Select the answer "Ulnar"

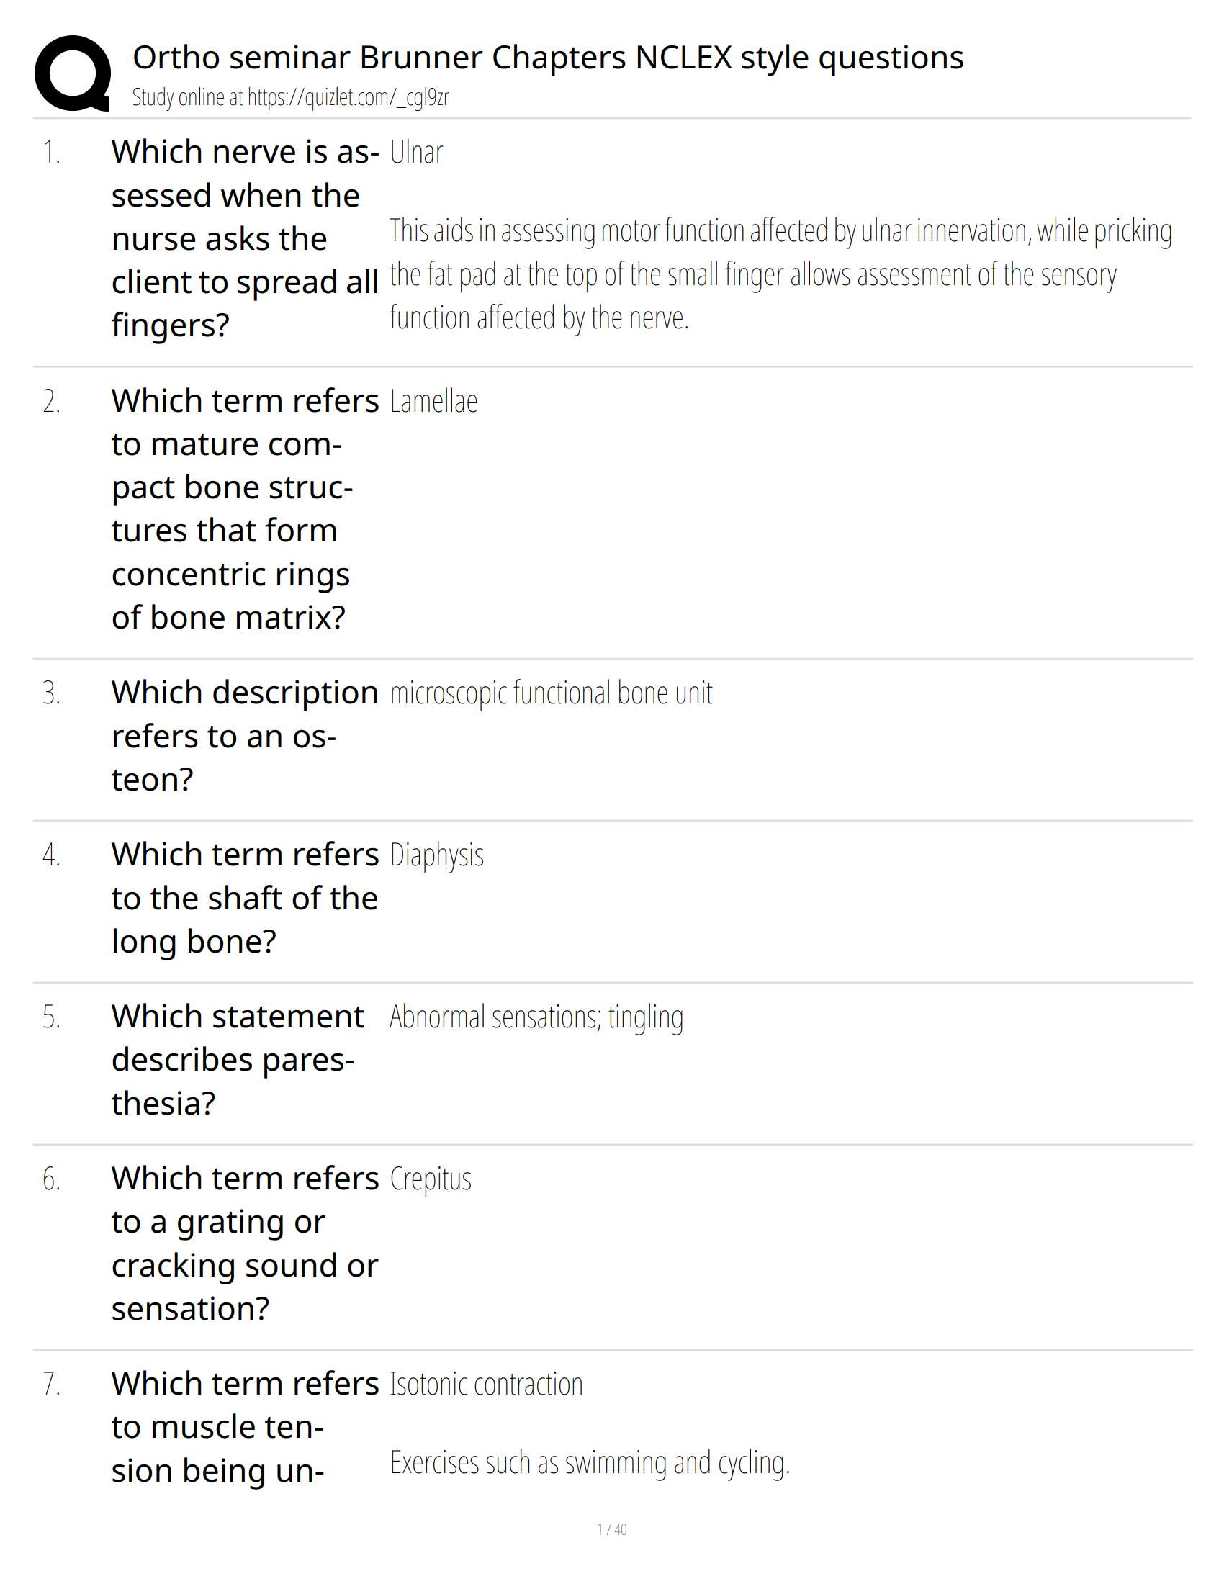(416, 153)
